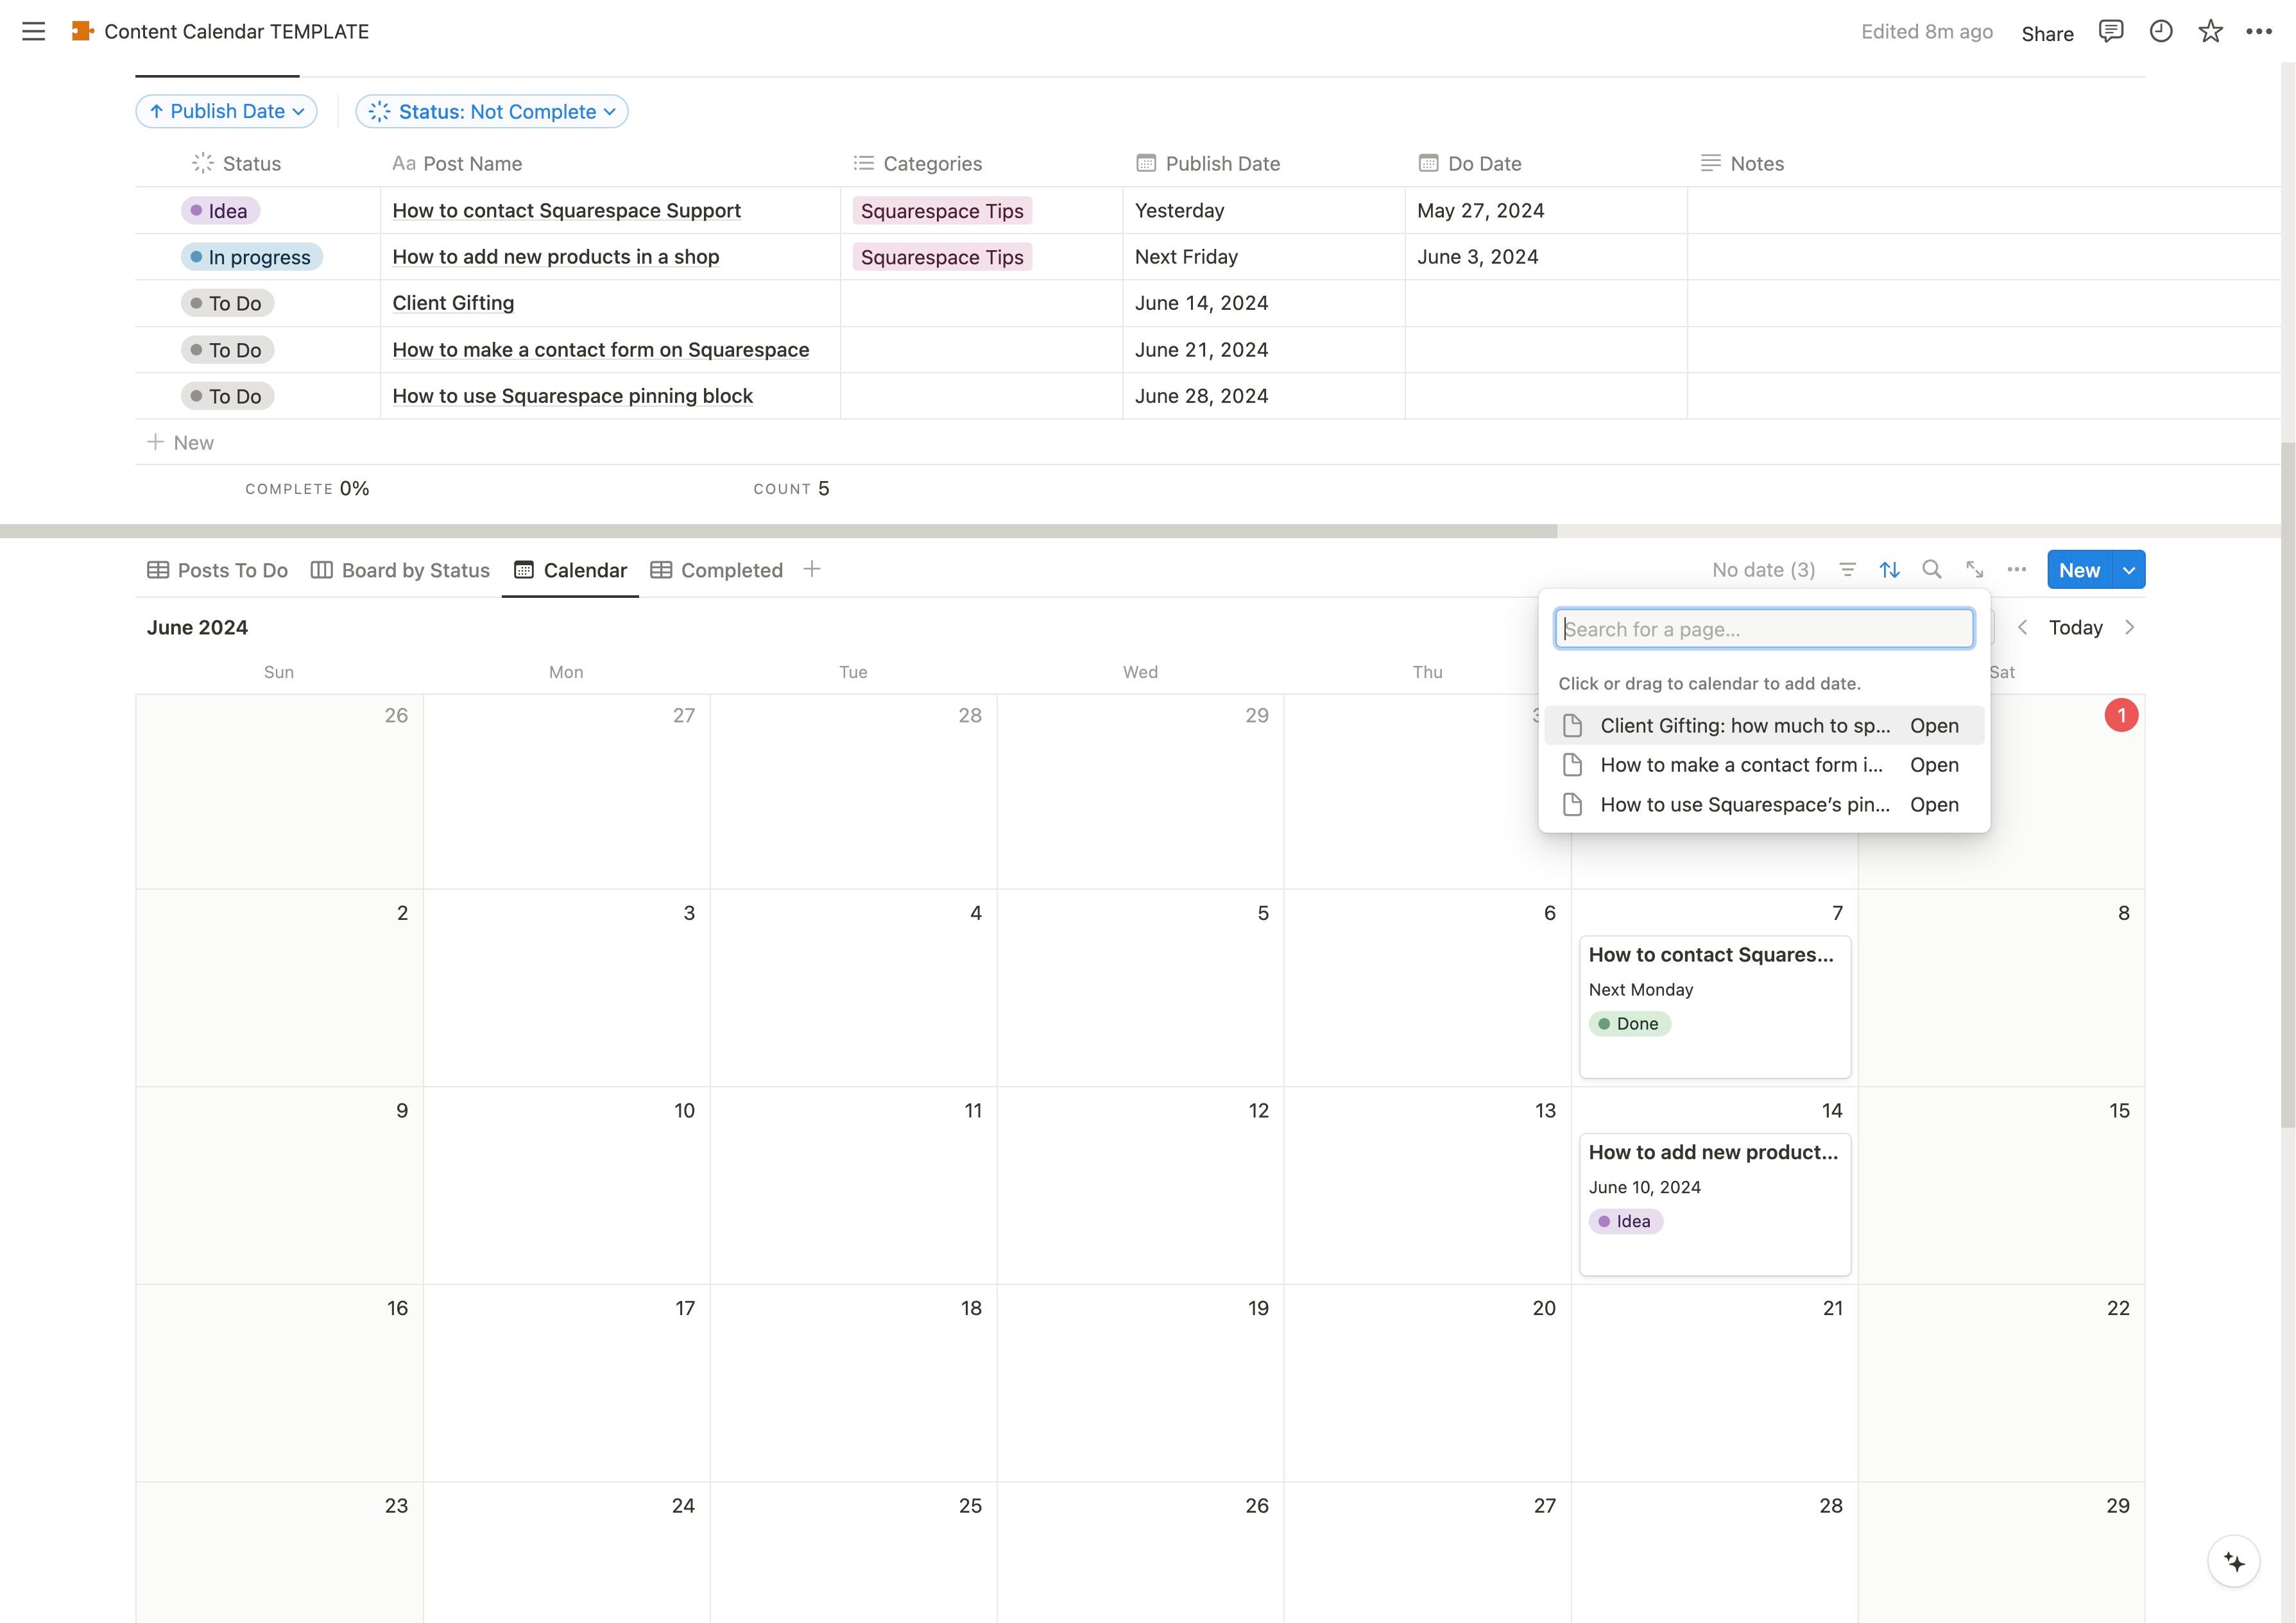
Task: Switch to Board by Status tab
Action: tap(400, 570)
